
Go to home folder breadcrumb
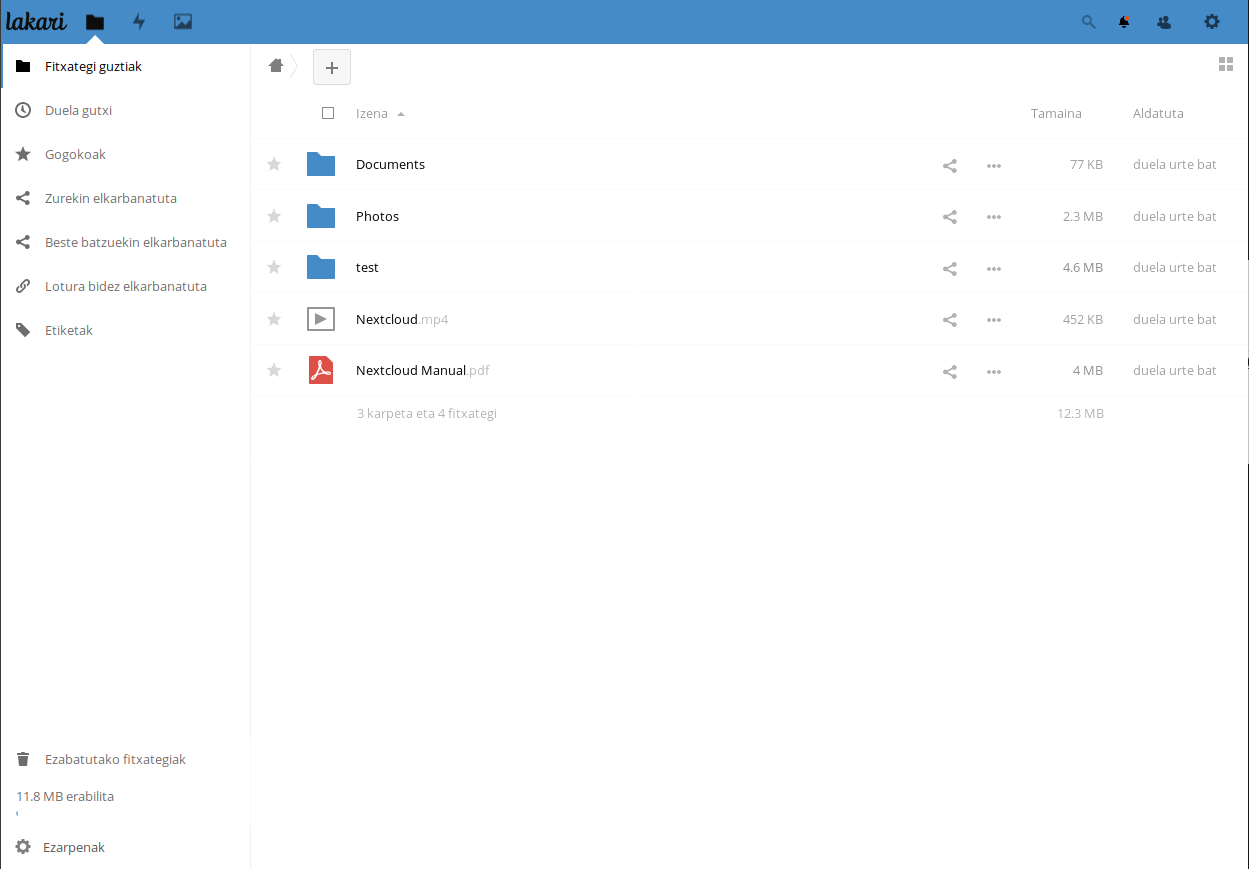coord(276,66)
